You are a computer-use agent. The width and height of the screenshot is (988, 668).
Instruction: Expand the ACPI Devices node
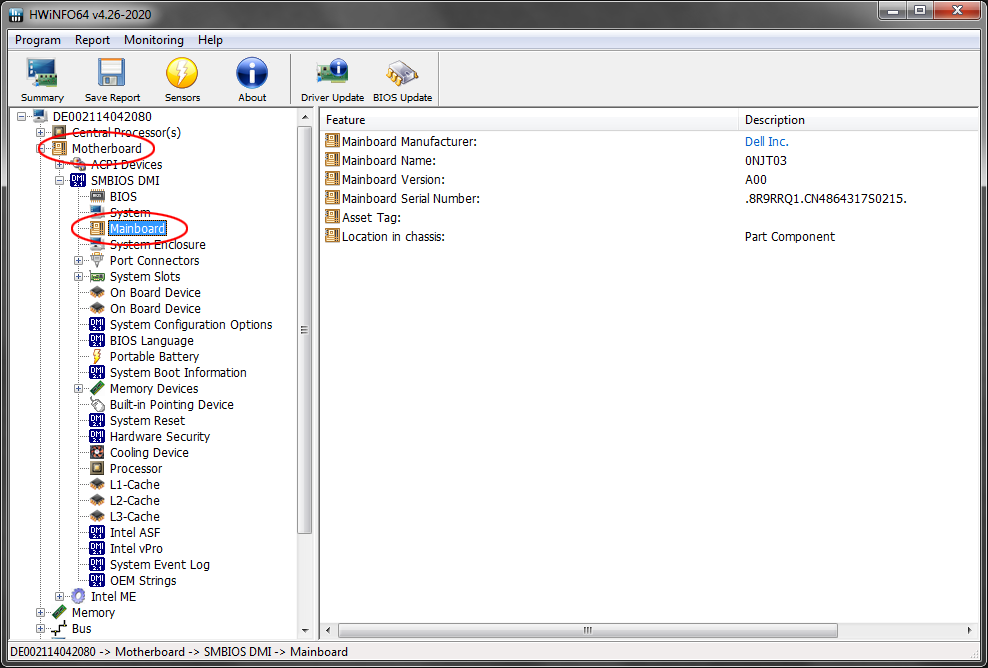pyautogui.click(x=60, y=164)
